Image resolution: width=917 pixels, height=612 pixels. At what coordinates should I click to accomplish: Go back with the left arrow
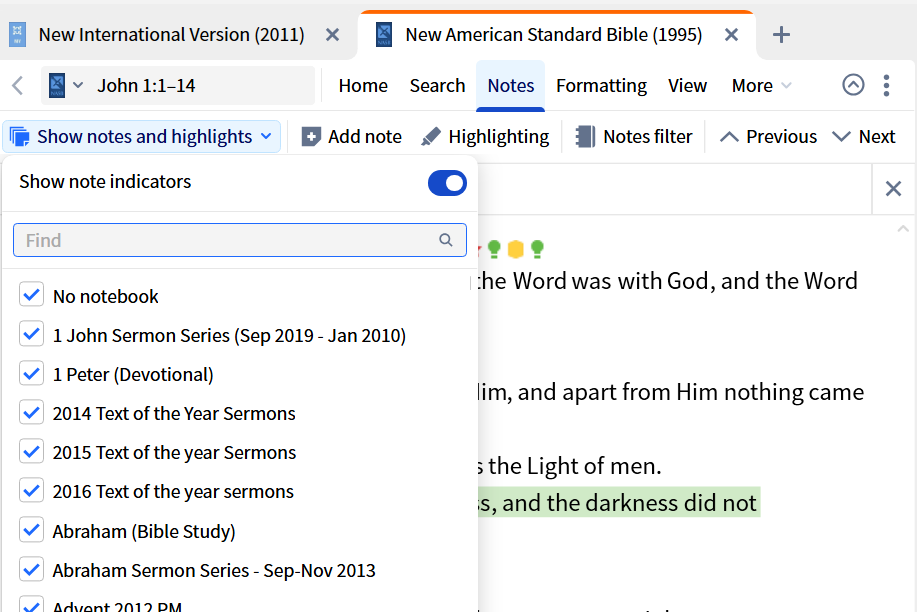[x=17, y=86]
